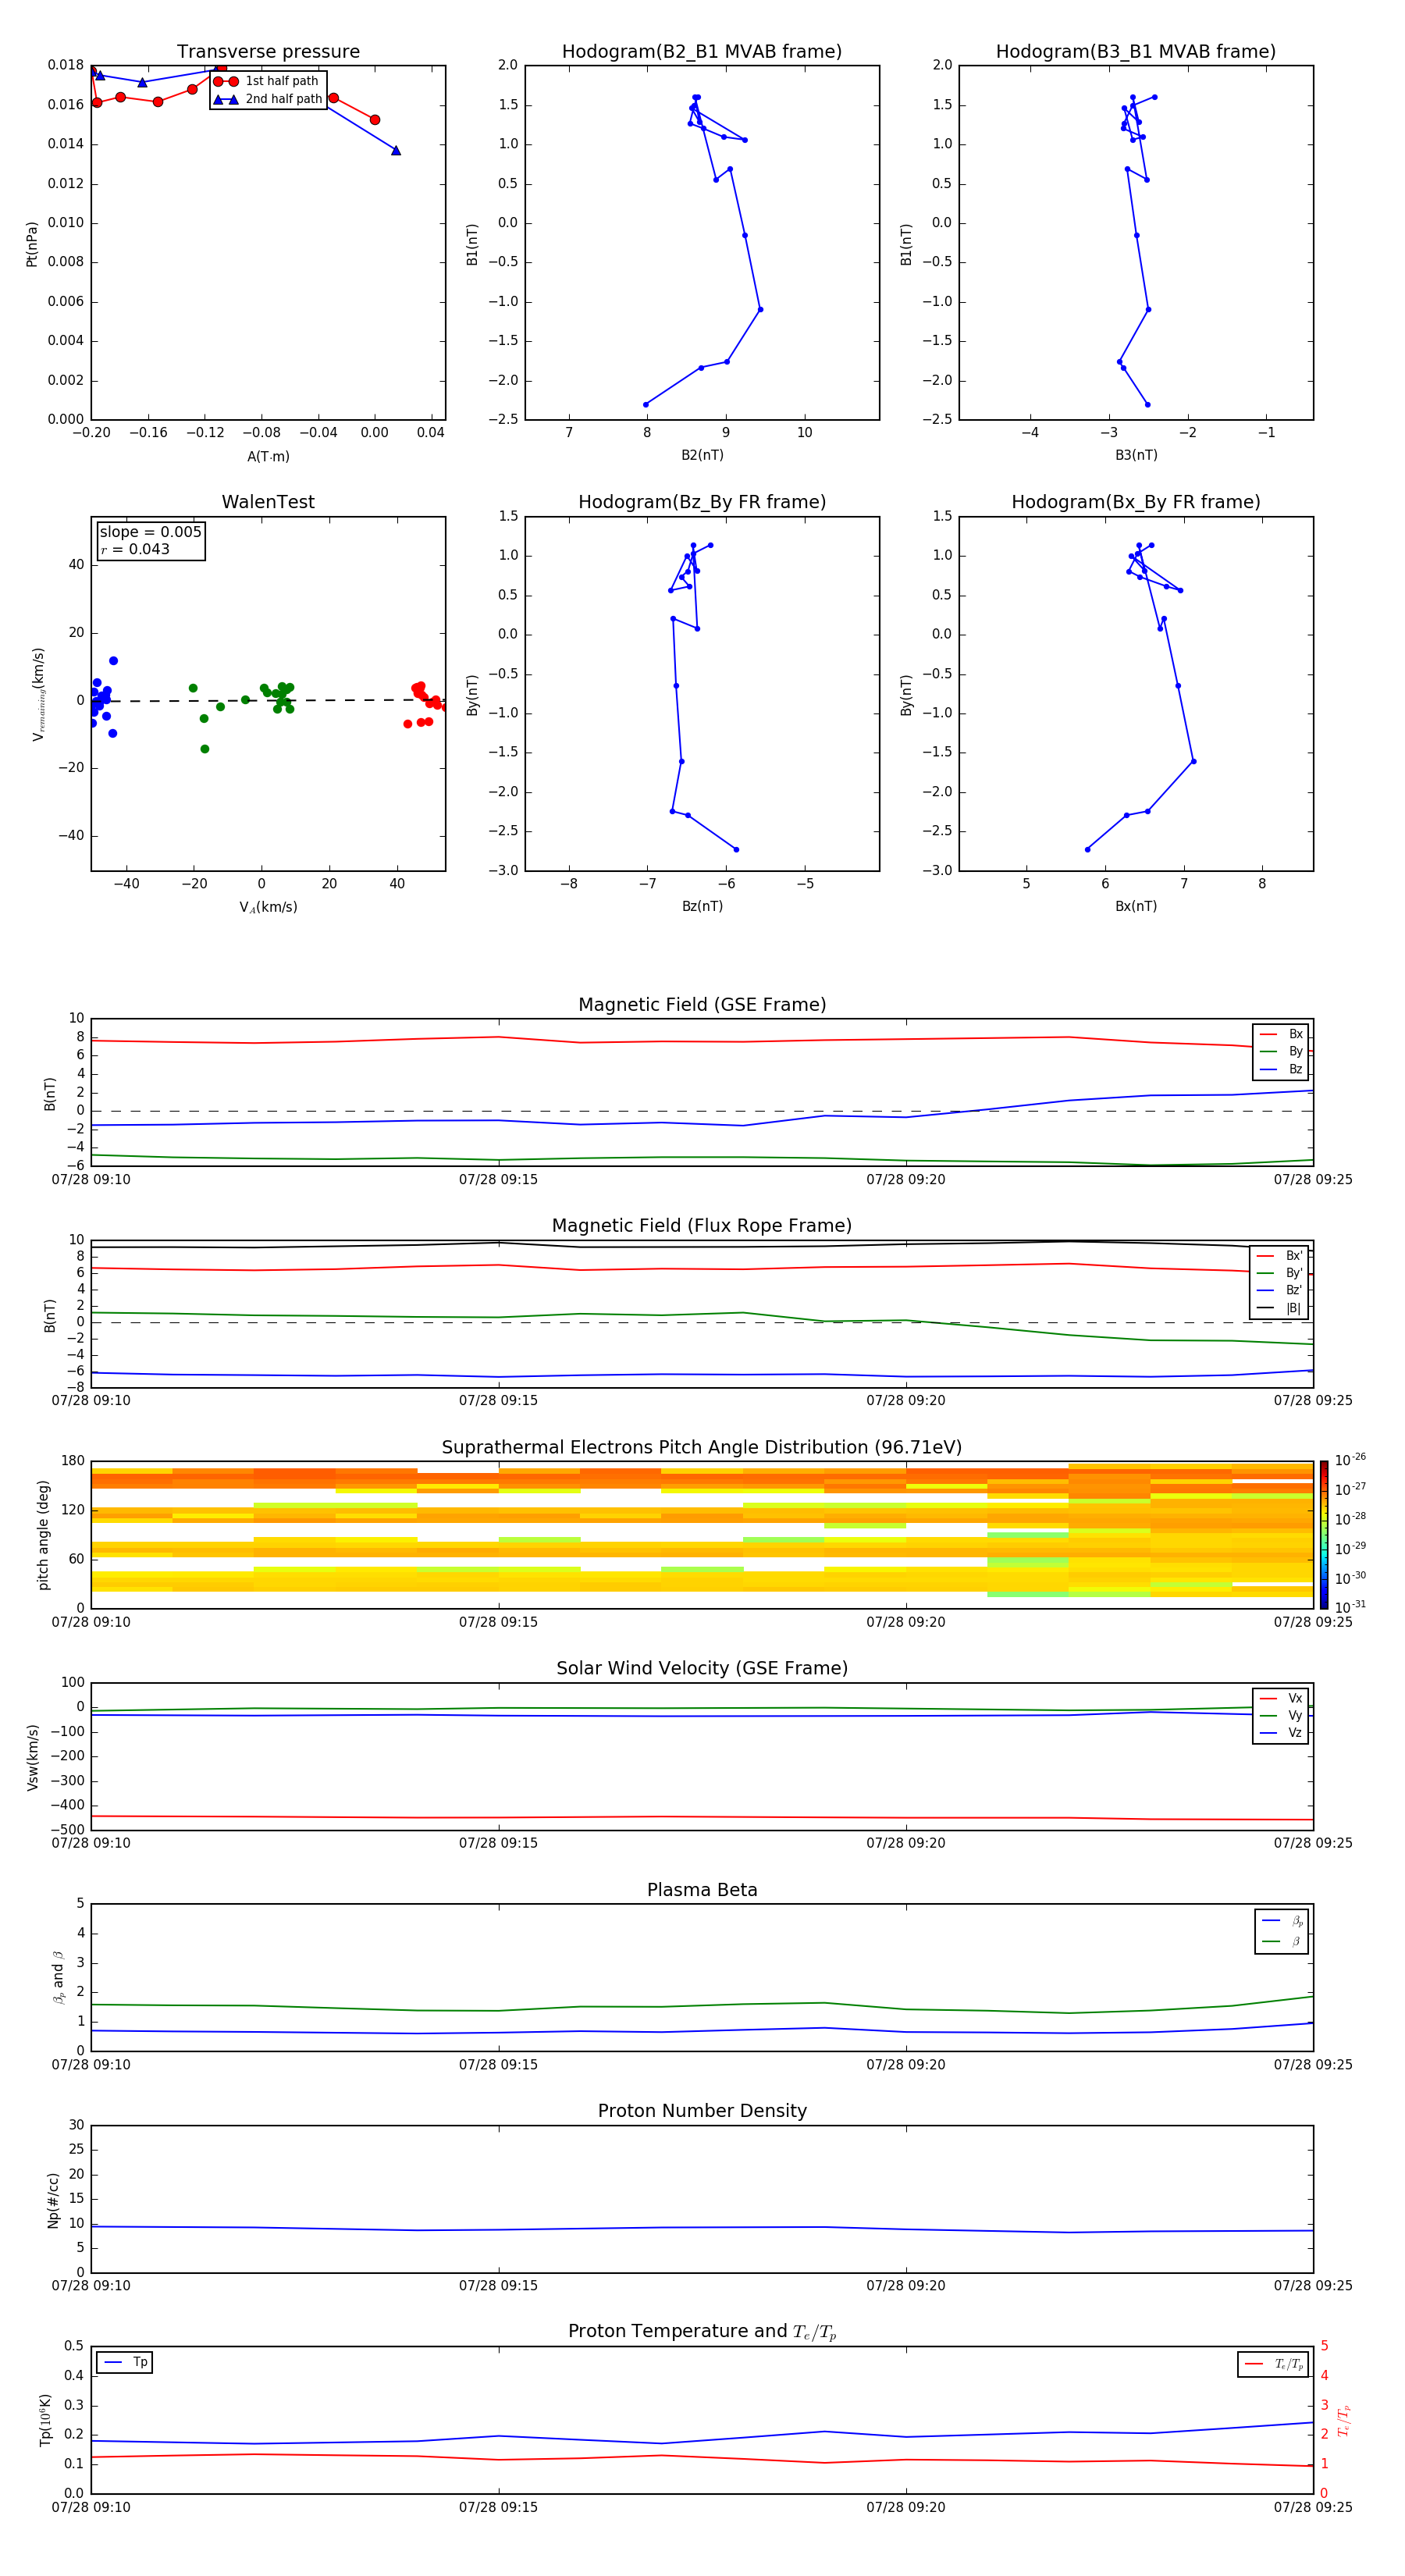Click the Vx legend entry in velocity plot

1282,1698
